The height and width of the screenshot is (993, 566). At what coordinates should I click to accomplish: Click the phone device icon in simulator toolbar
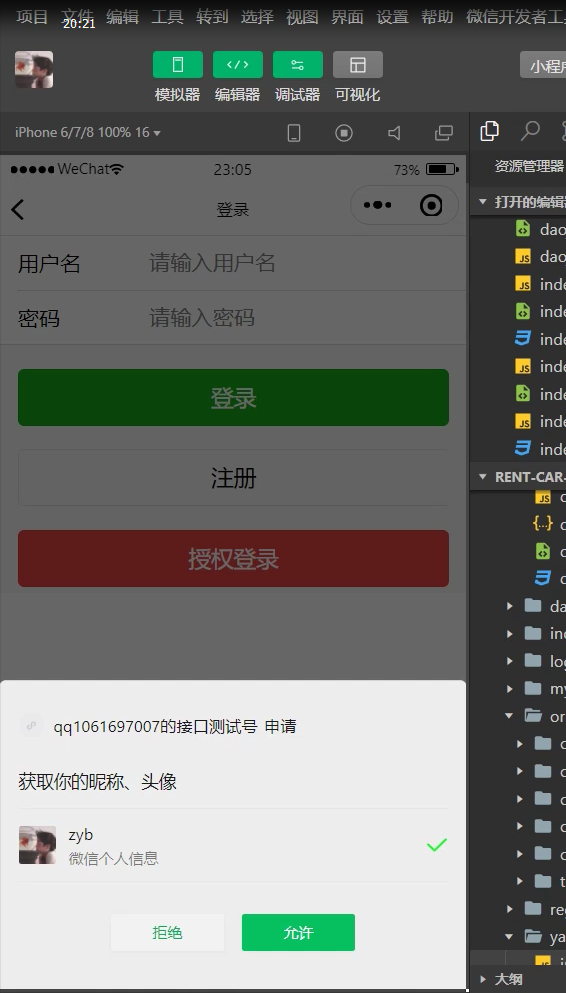click(x=294, y=133)
